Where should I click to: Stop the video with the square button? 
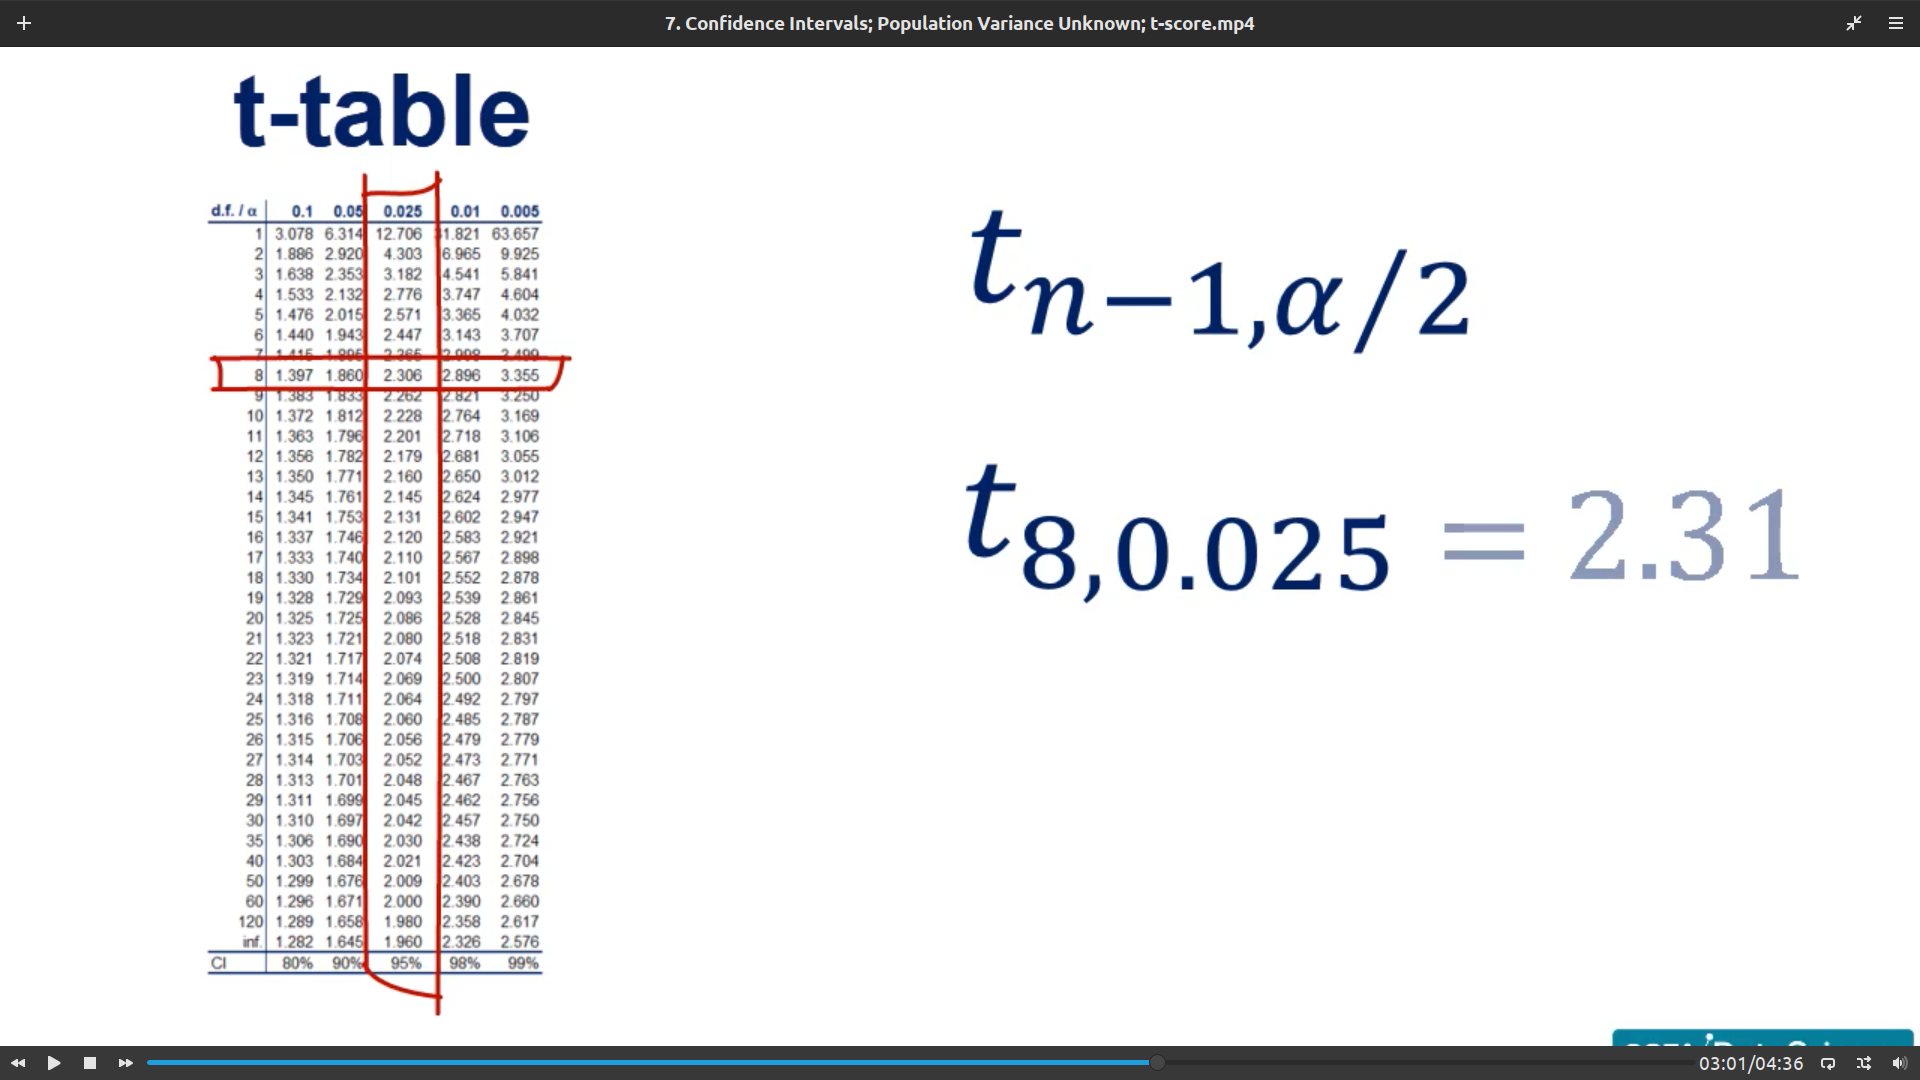point(90,1063)
